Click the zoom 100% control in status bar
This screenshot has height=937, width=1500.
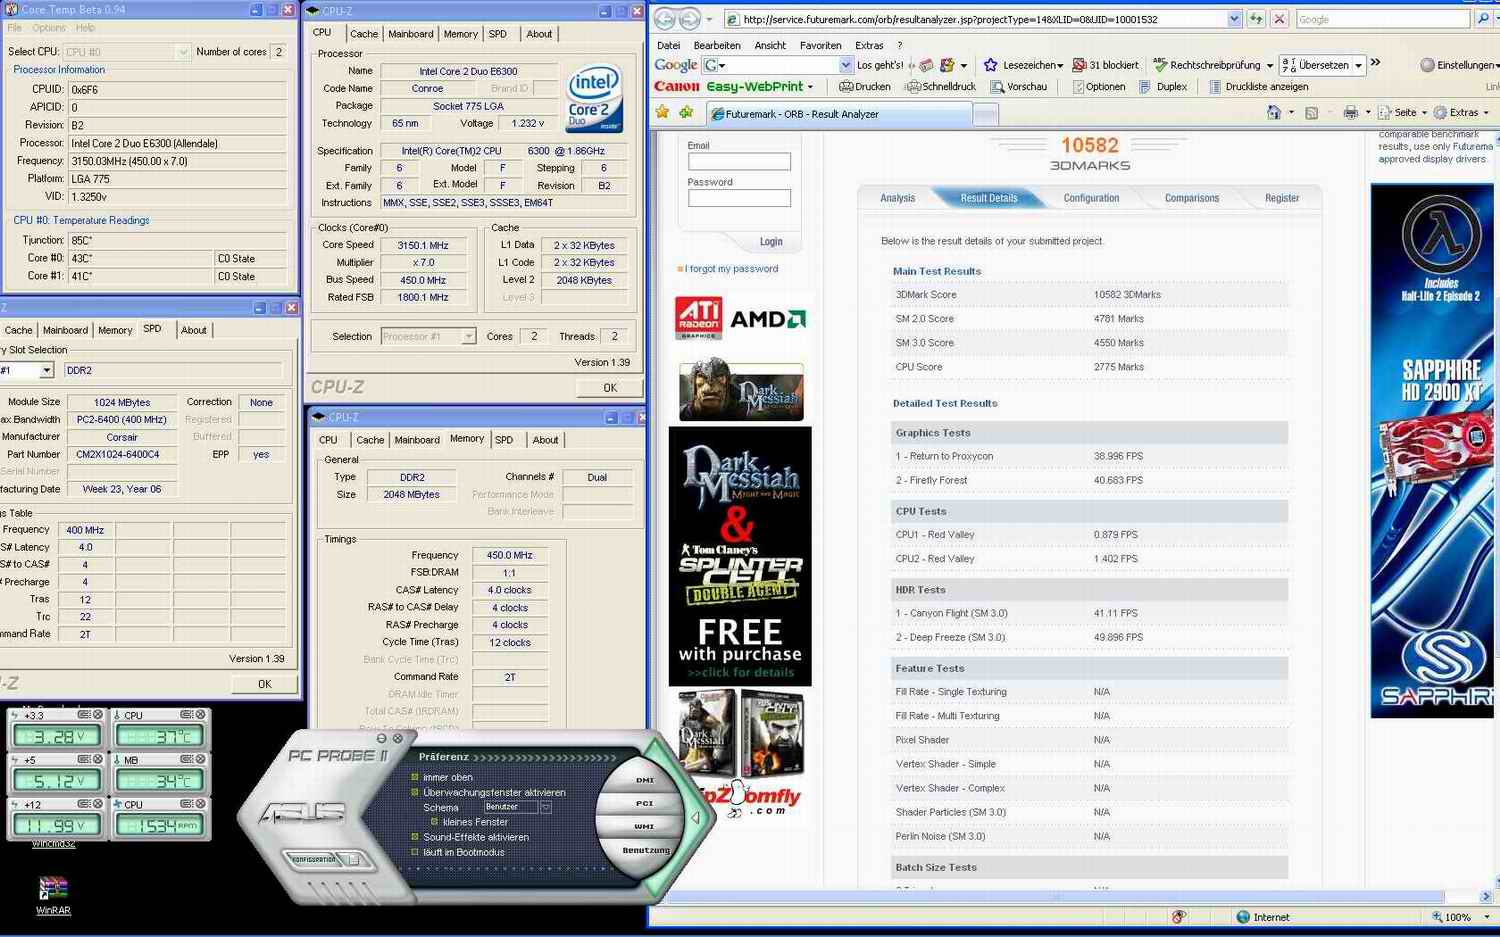coord(1459,917)
